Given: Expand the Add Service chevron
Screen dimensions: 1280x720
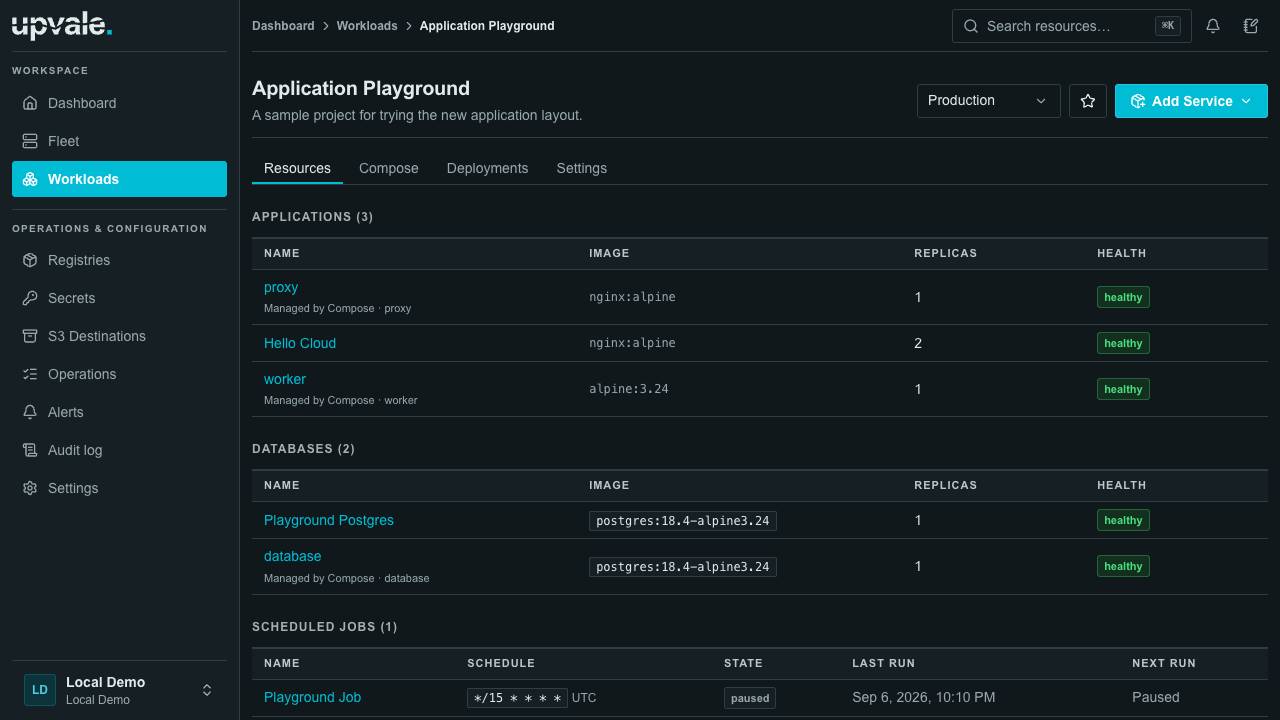Looking at the screenshot, I should point(1246,101).
